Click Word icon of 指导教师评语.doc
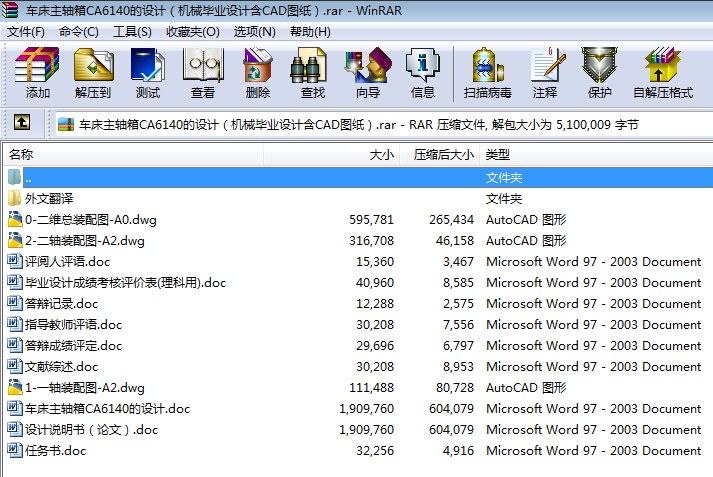 pos(15,324)
